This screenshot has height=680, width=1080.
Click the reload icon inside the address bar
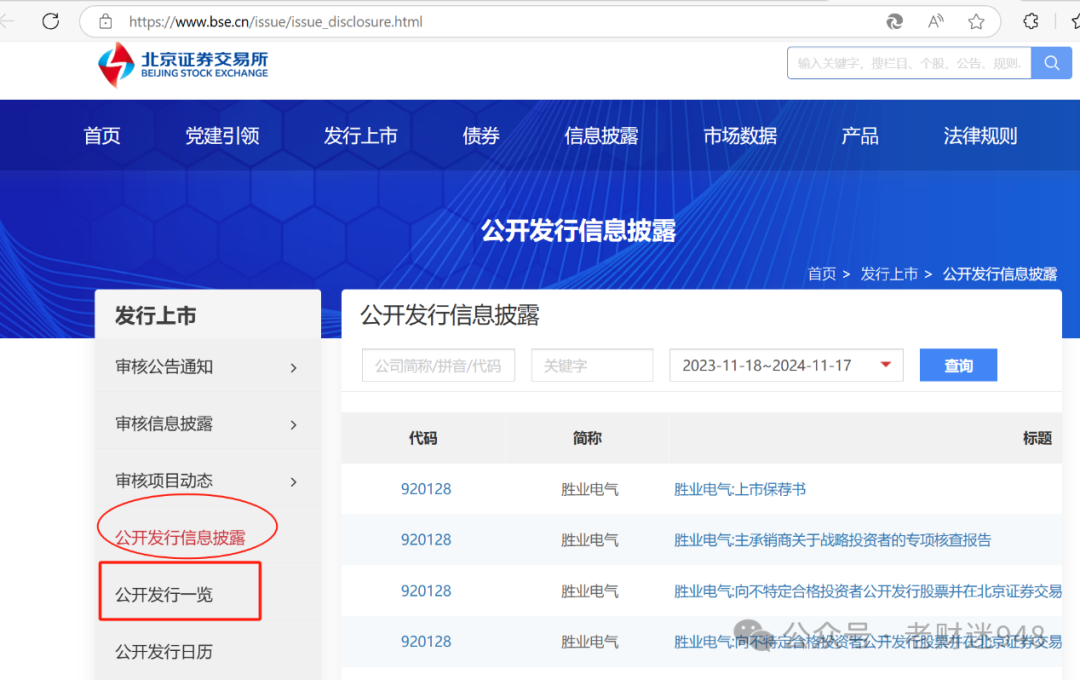tap(894, 21)
